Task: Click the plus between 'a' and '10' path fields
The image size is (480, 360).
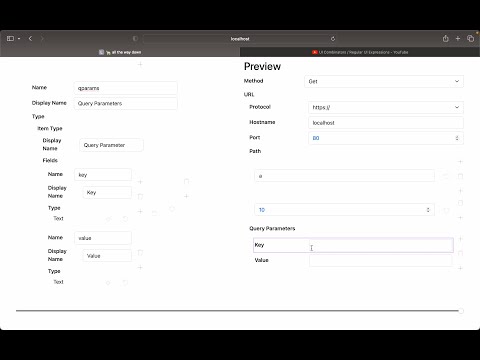Action: click(460, 191)
